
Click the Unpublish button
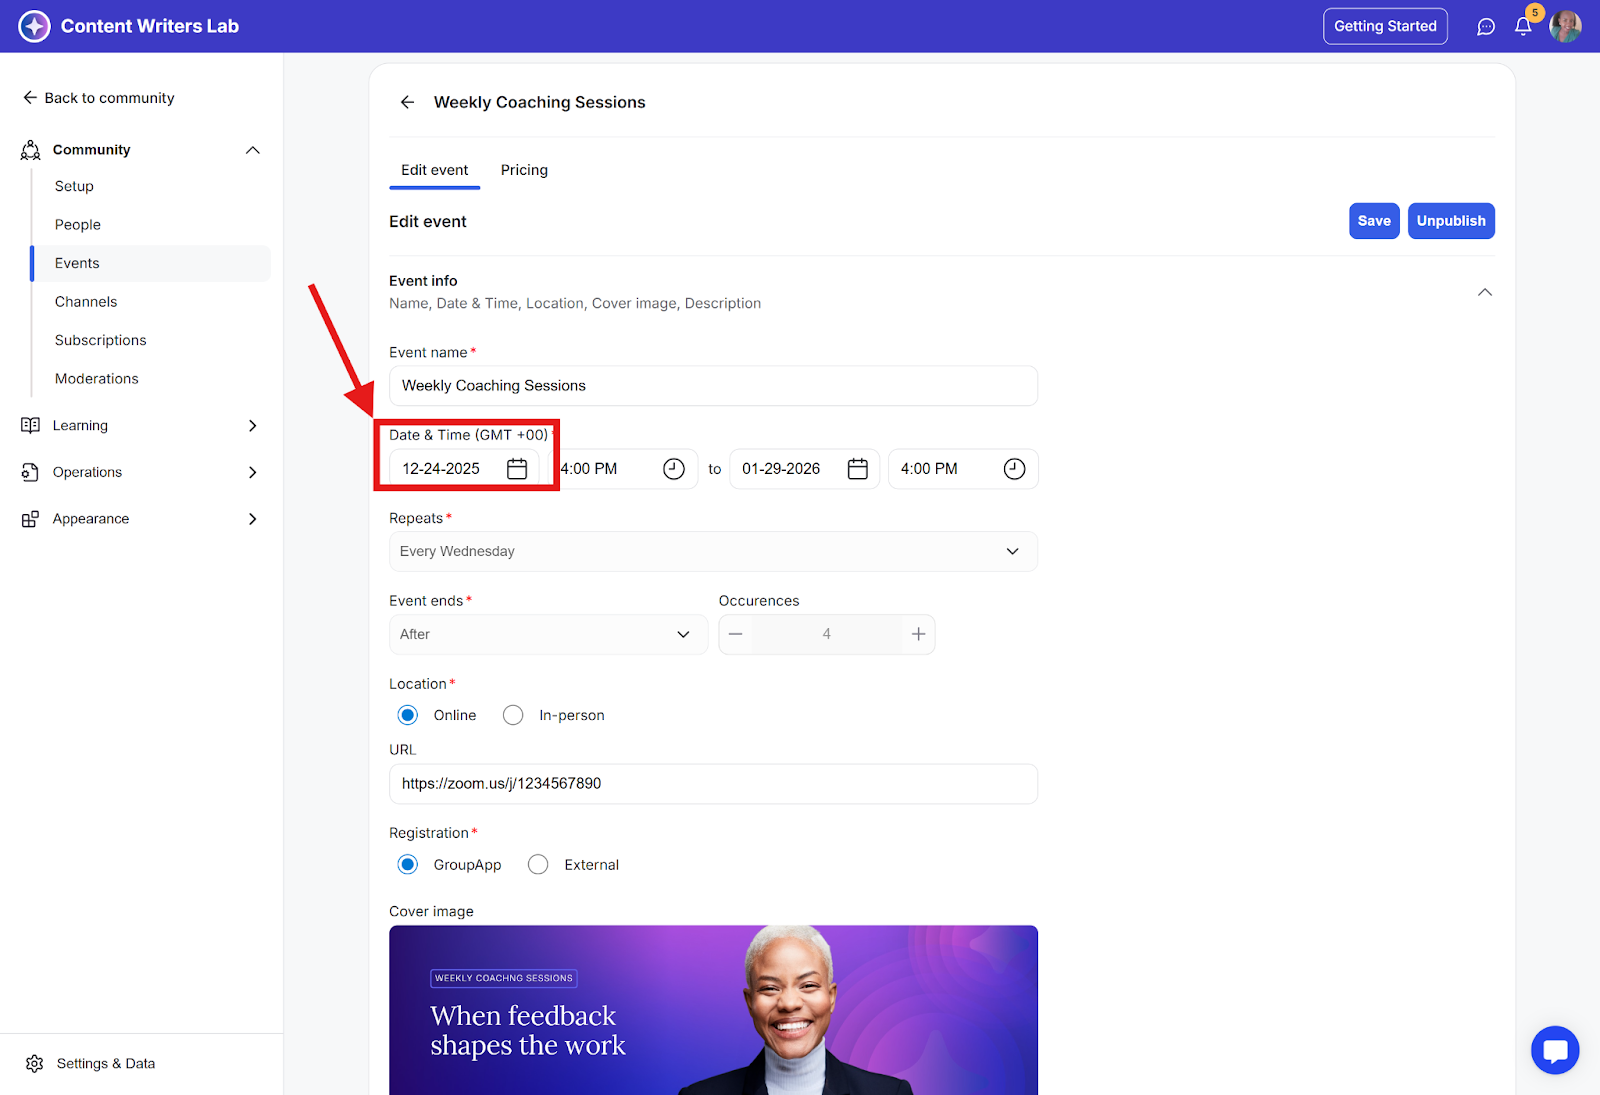coord(1450,221)
